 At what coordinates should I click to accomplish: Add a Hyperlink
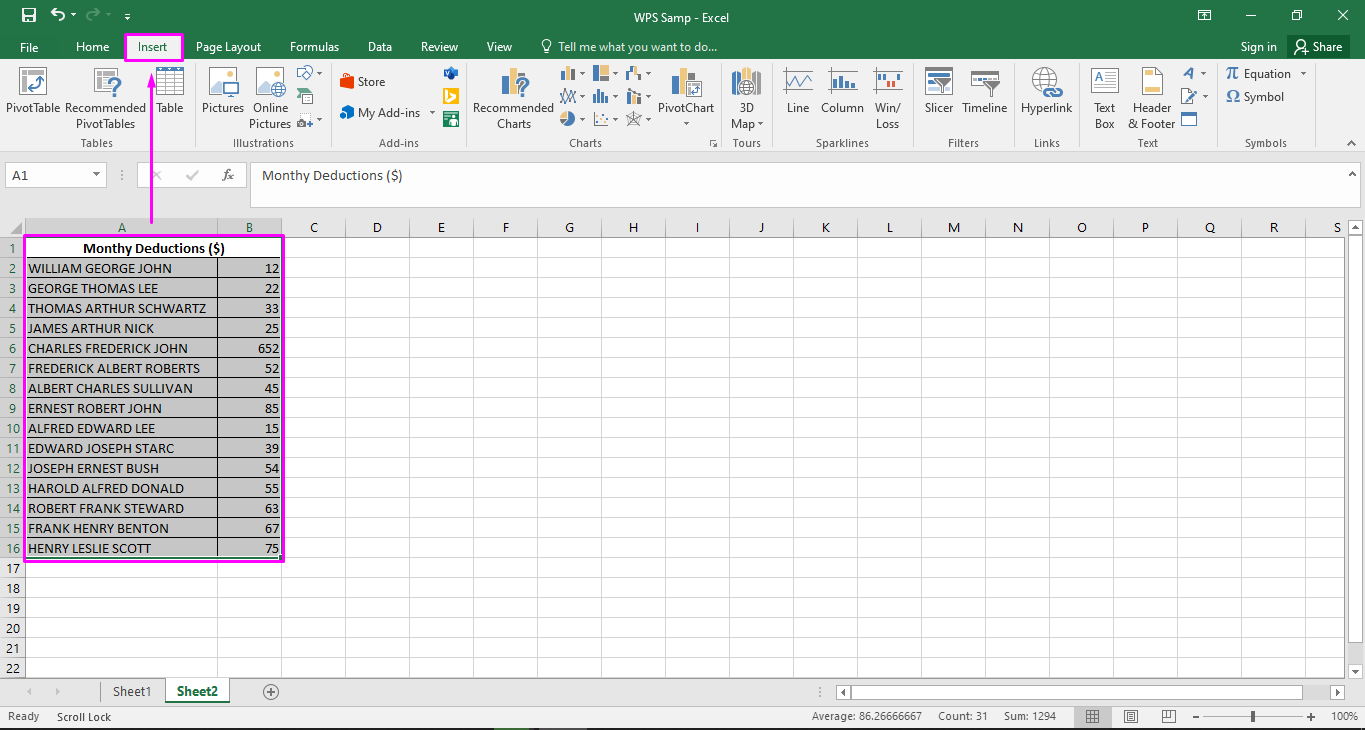point(1046,97)
